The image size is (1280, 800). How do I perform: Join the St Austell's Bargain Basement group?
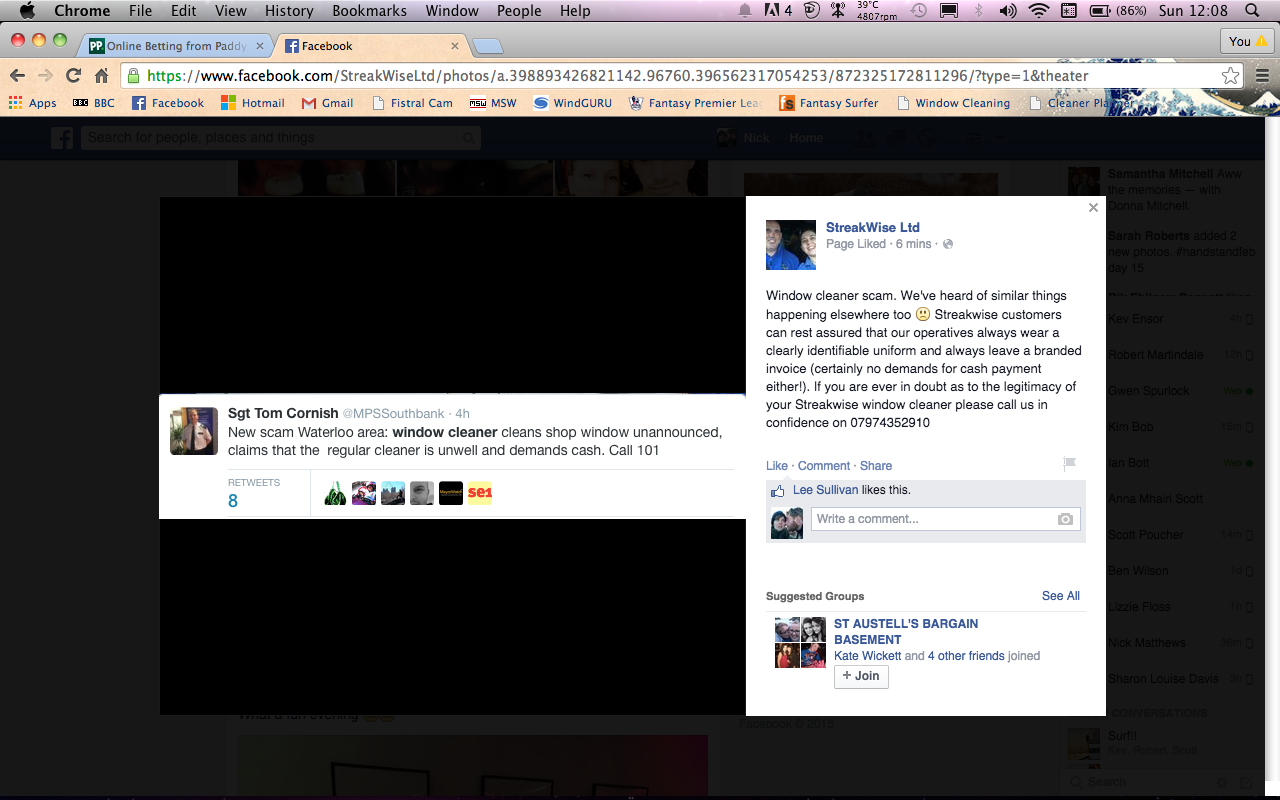pyautogui.click(x=861, y=676)
